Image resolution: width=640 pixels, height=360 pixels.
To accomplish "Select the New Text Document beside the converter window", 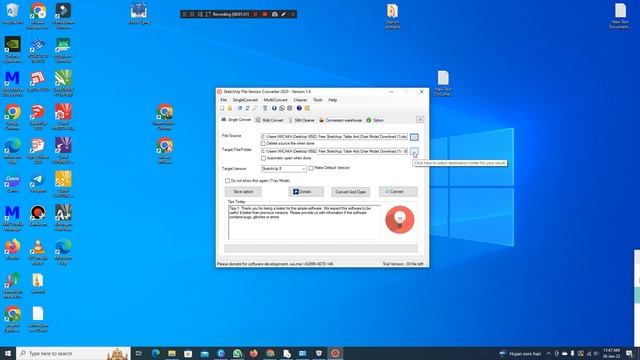I will click(x=443, y=83).
